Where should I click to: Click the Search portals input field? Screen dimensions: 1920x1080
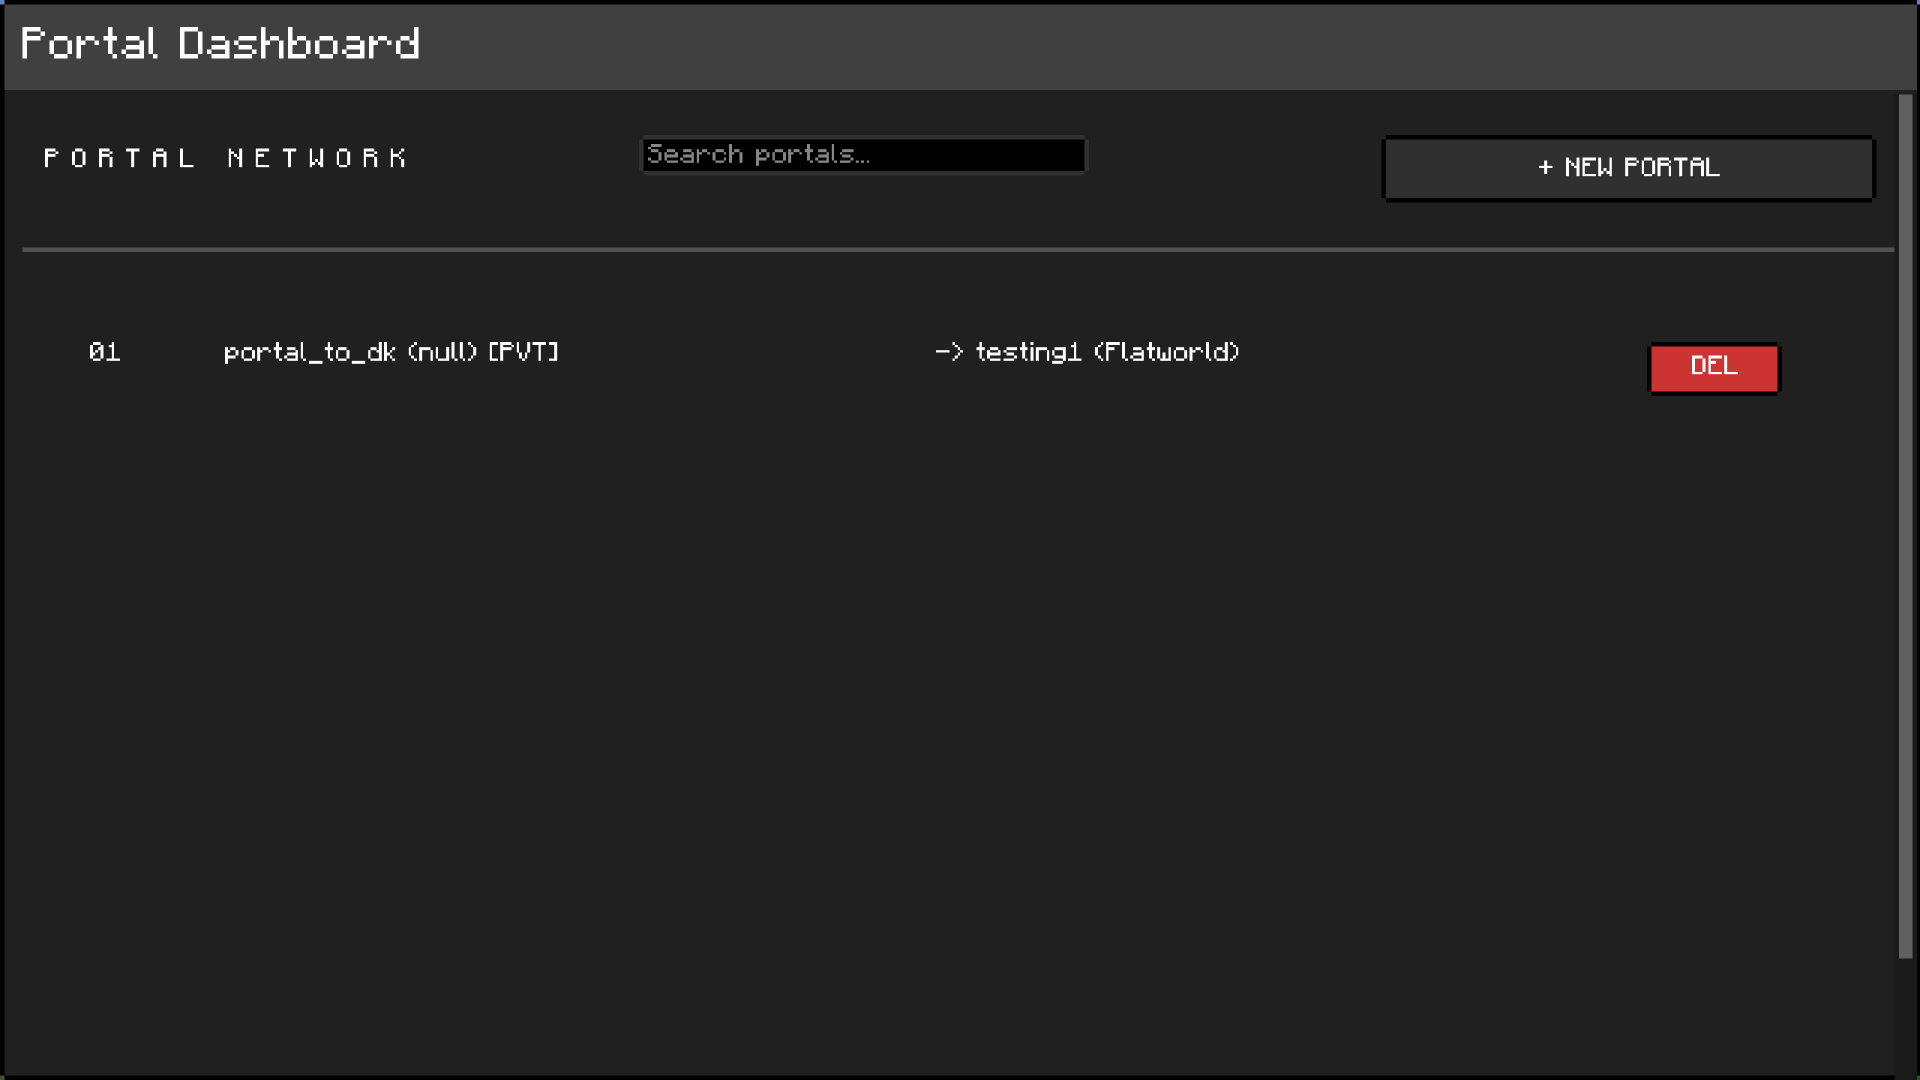[x=863, y=155]
